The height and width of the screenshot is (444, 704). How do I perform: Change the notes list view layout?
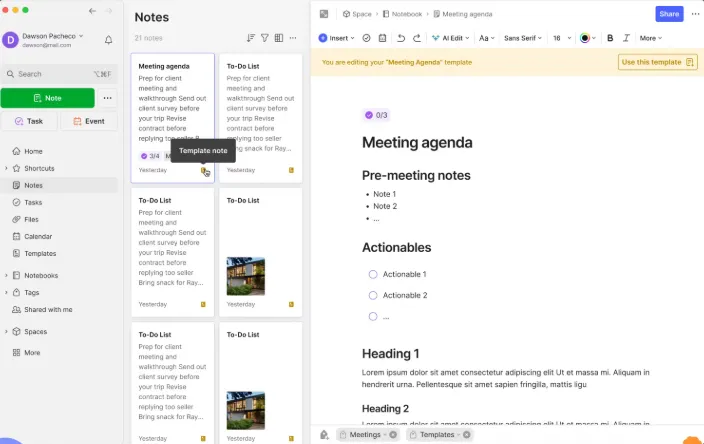tap(279, 38)
